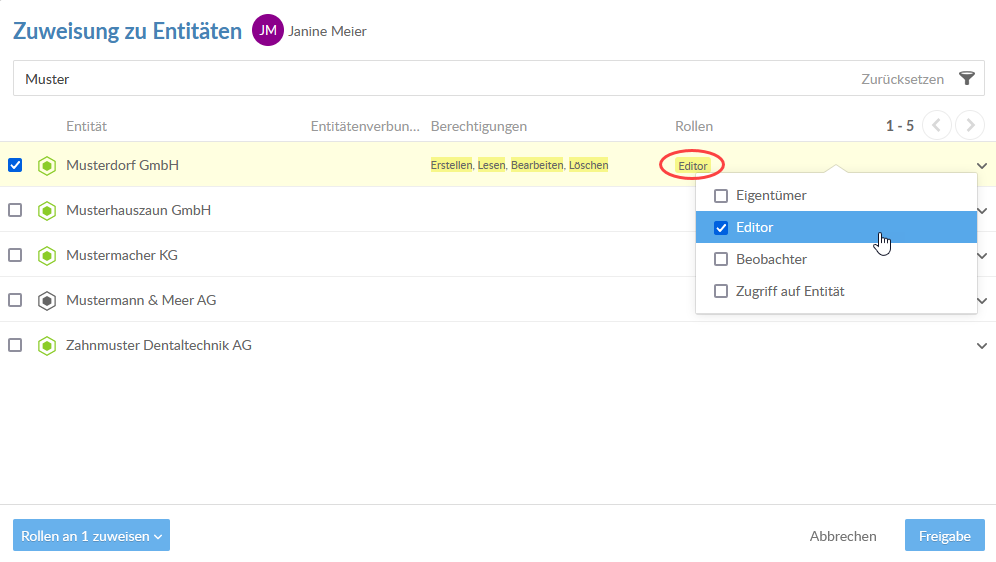Click the JM user avatar

pos(267,30)
